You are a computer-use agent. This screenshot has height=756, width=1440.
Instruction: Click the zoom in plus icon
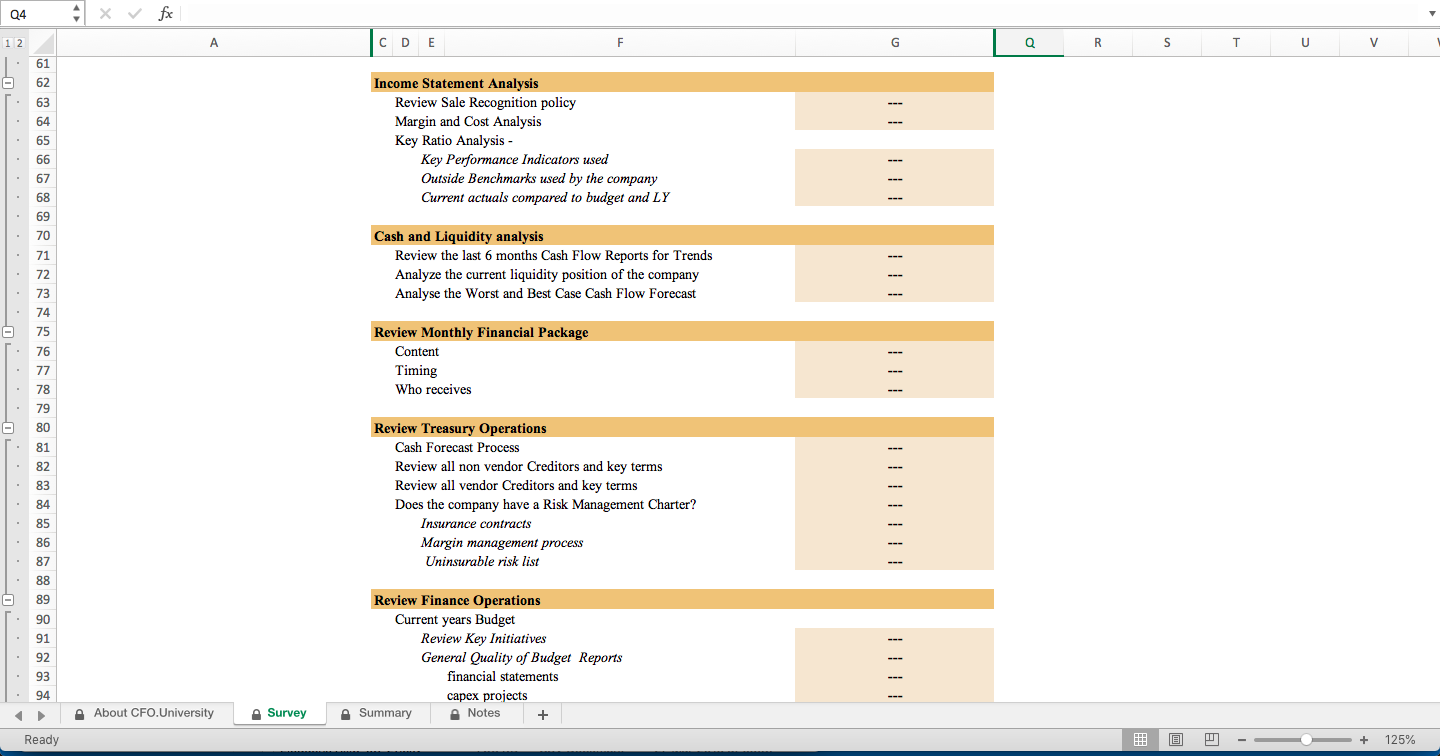1364,740
